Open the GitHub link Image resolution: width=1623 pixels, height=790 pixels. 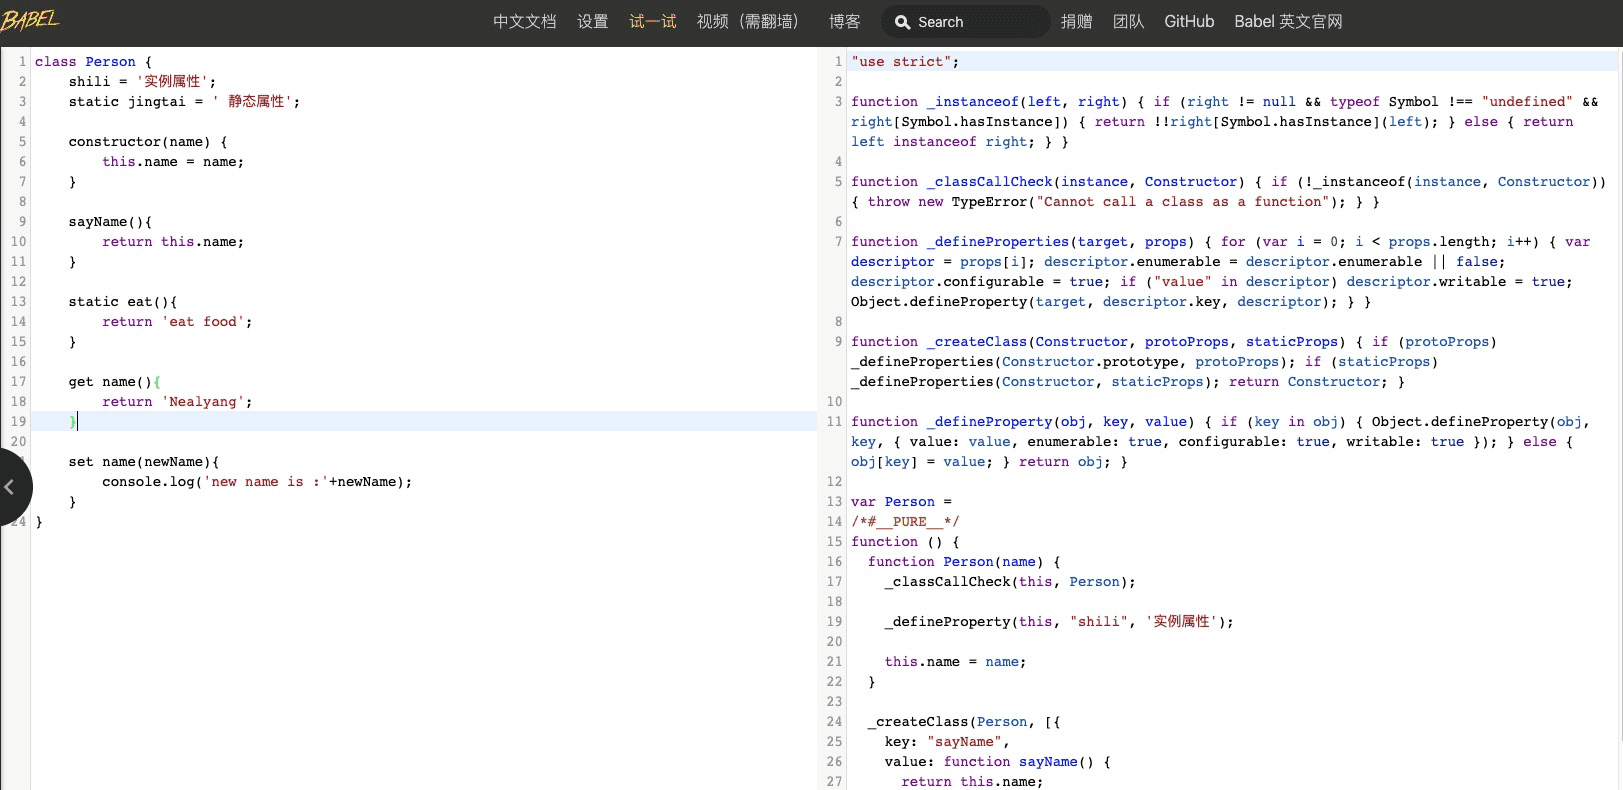tap(1189, 22)
